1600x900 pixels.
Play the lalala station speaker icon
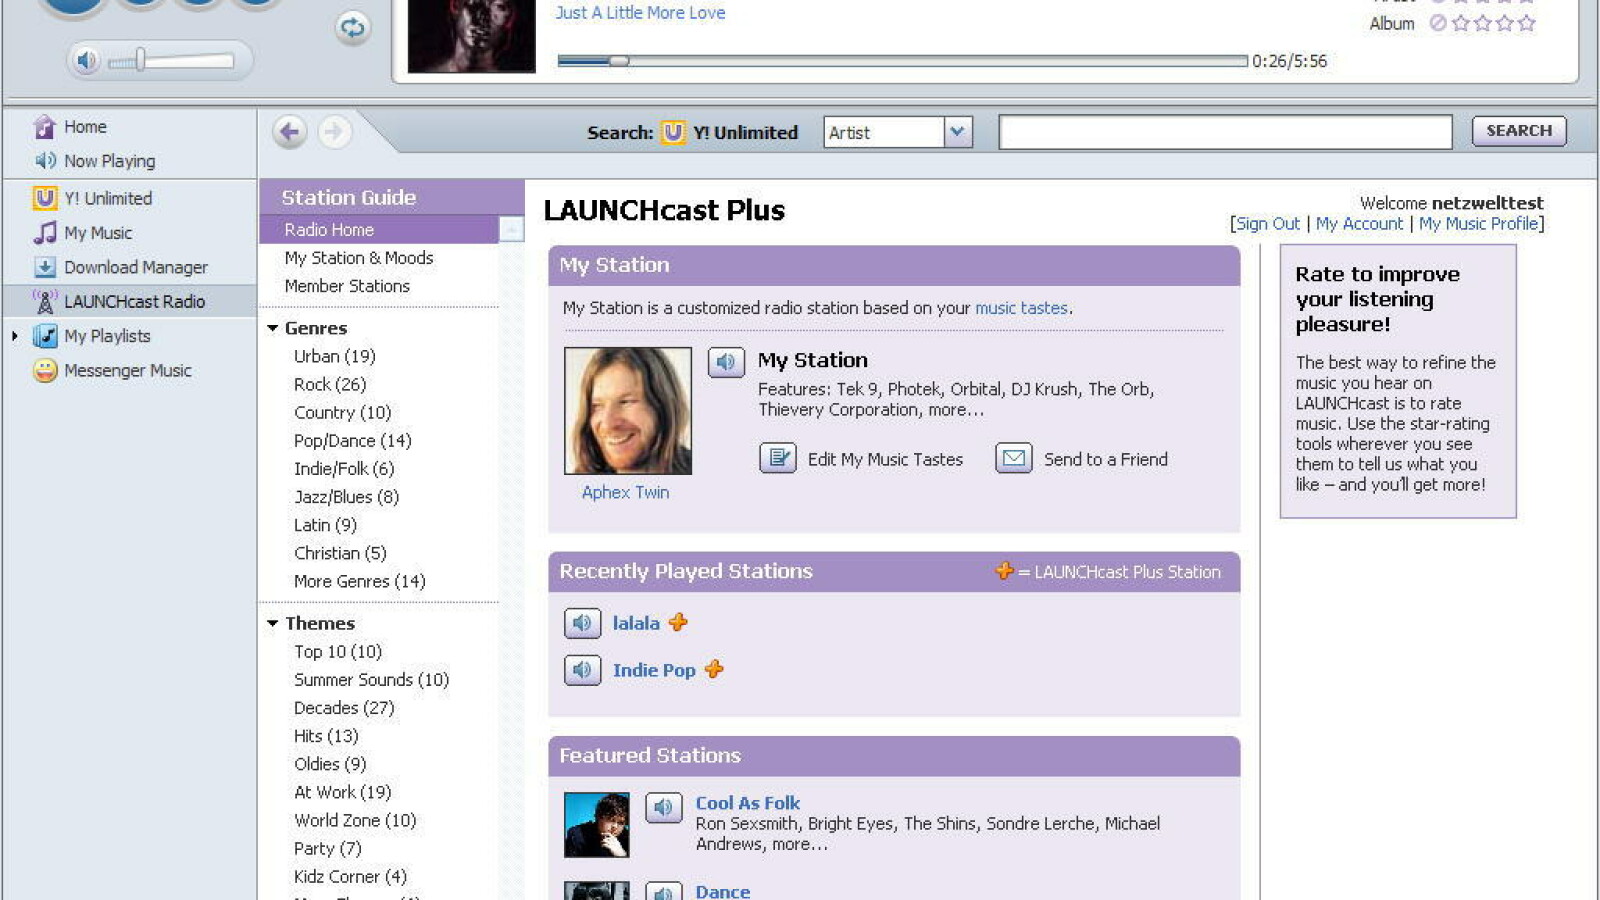click(582, 623)
